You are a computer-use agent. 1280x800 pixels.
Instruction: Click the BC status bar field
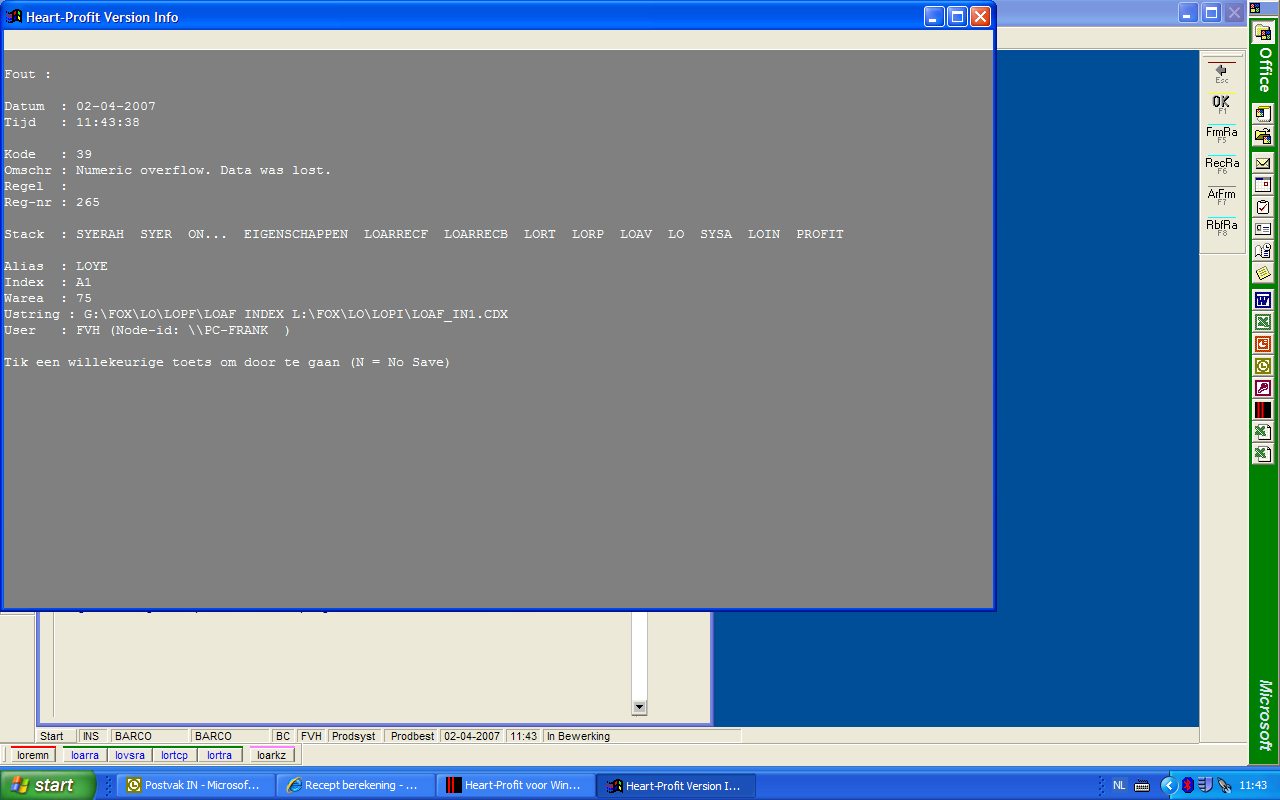(283, 736)
